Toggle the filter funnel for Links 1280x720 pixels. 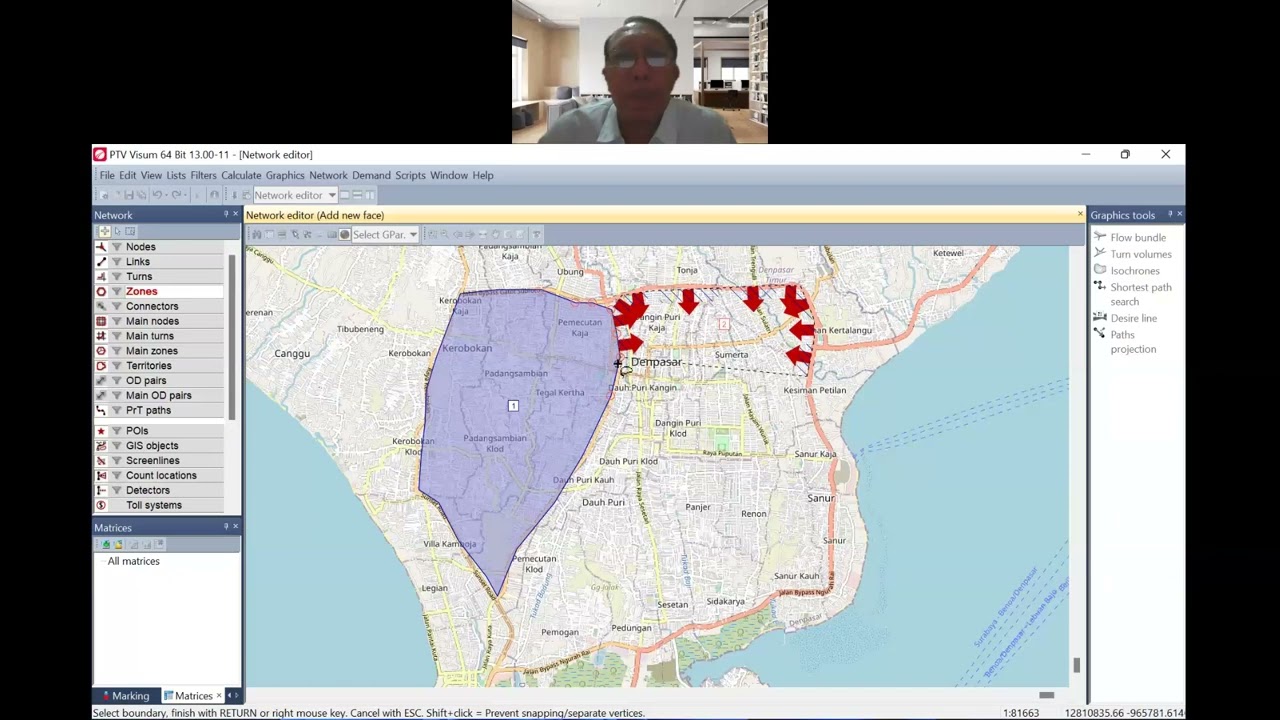tap(117, 262)
